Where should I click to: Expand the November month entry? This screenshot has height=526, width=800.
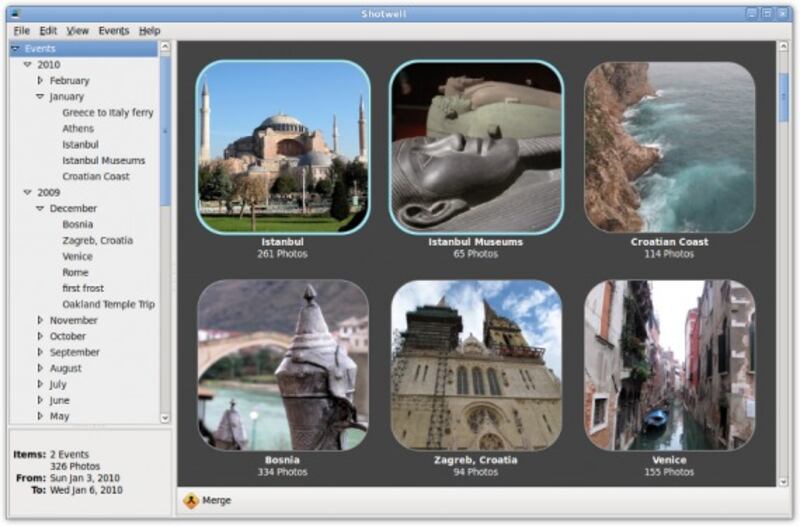coord(40,321)
